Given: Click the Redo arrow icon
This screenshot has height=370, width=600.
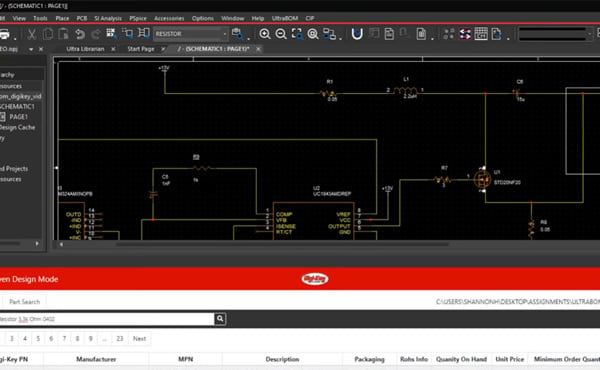Looking at the screenshot, I should pyautogui.click(x=96, y=34).
